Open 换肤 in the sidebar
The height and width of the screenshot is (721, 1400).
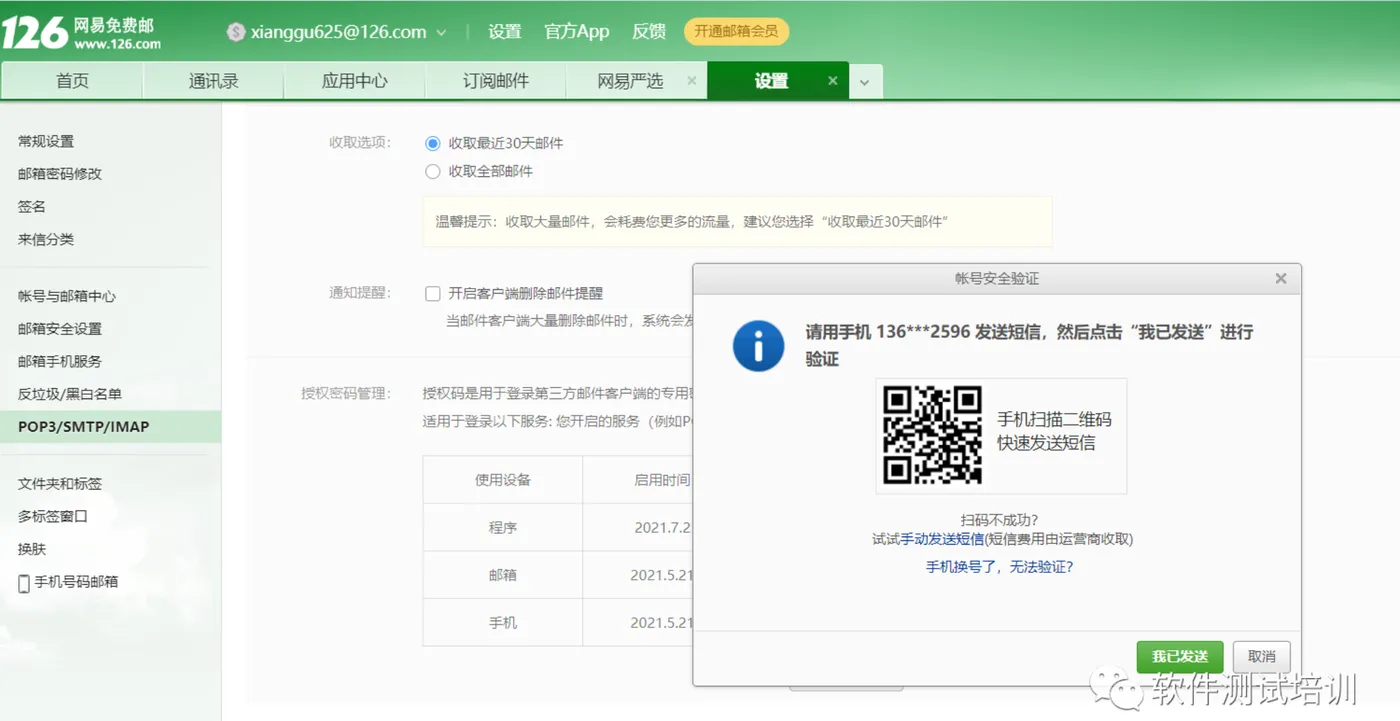point(32,550)
